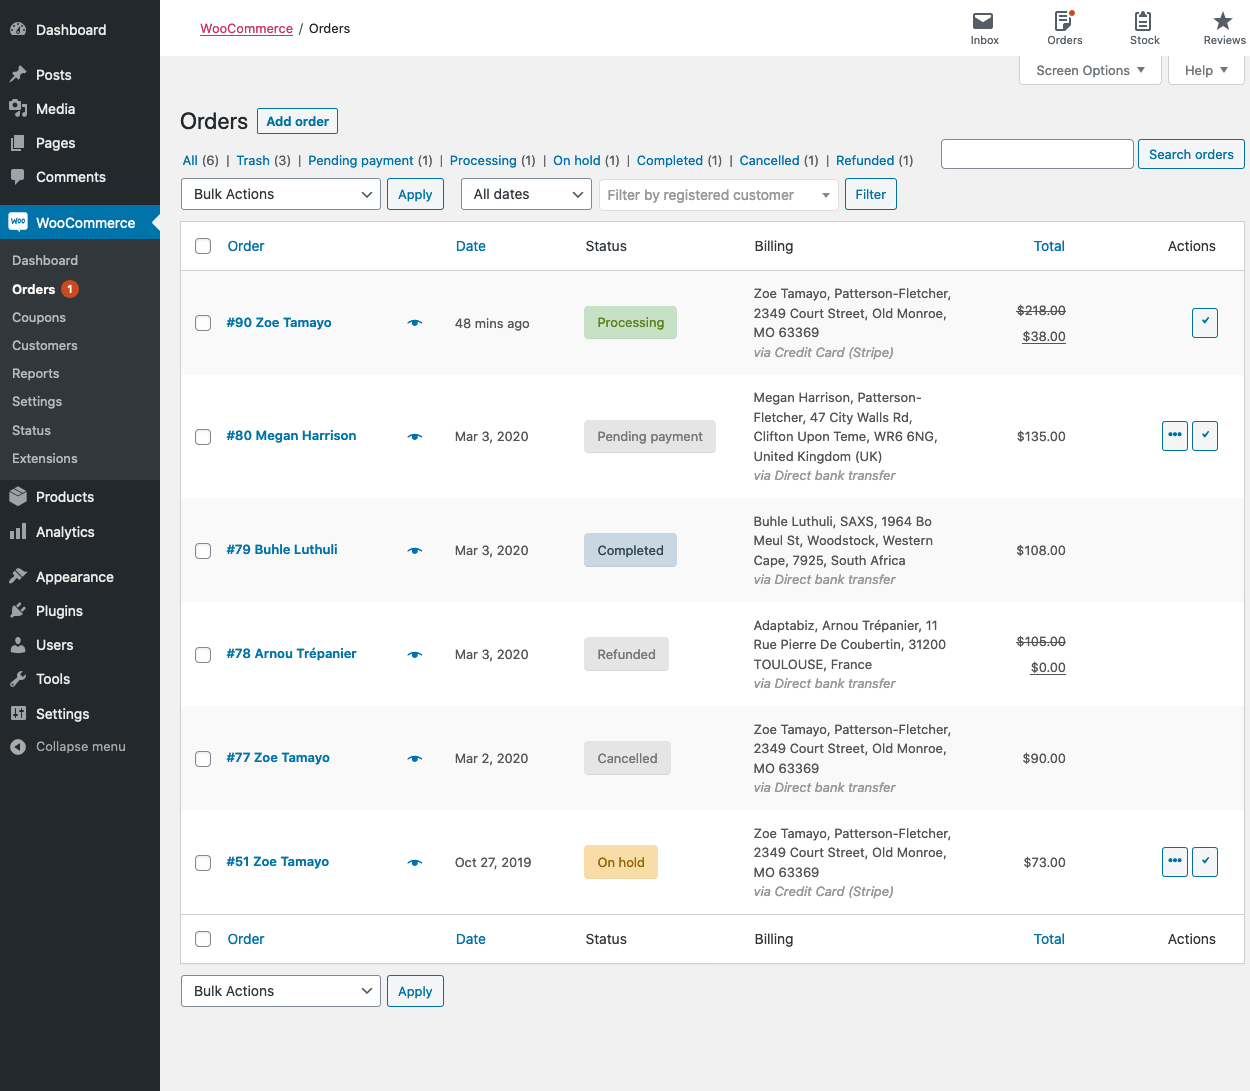The image size is (1250, 1091).
Task: Open the Completed orders filter tab
Action: 671,160
